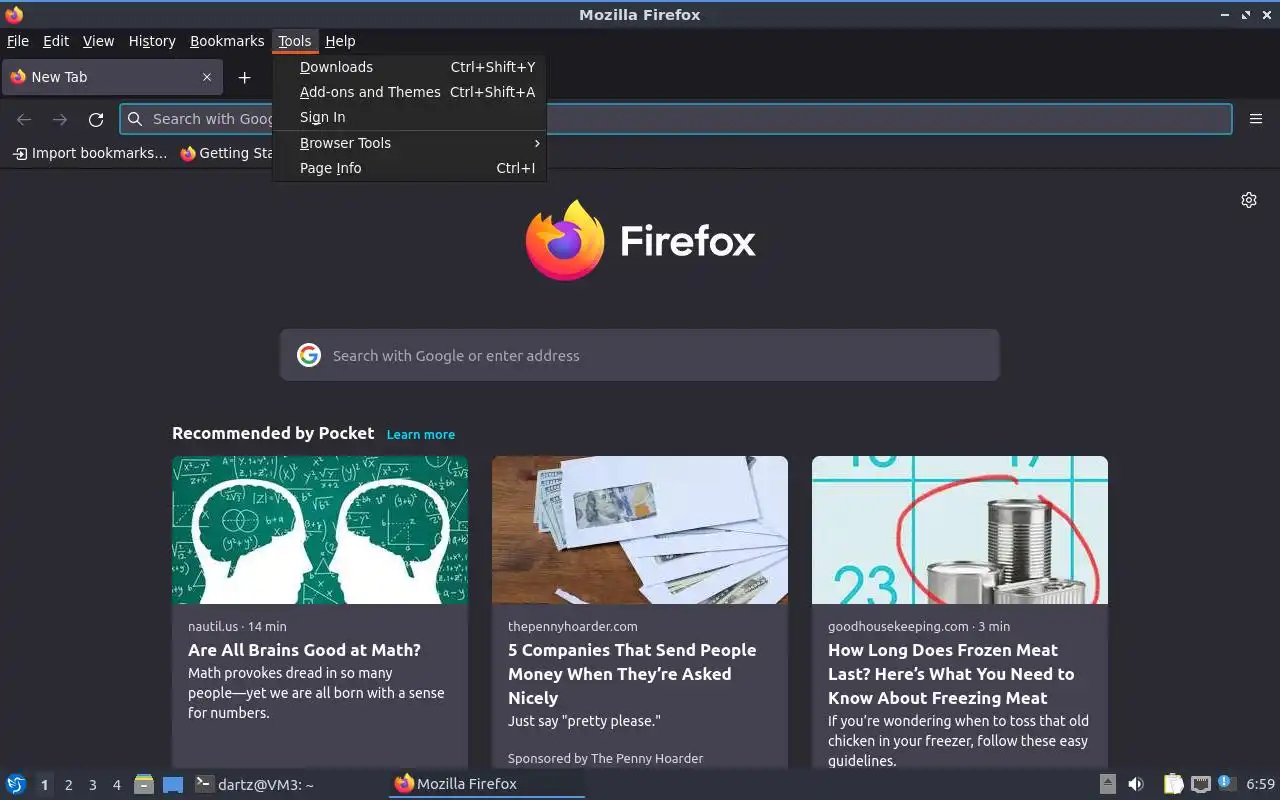The height and width of the screenshot is (800, 1280).
Task: Focus the page Search with Google box
Action: tap(640, 355)
